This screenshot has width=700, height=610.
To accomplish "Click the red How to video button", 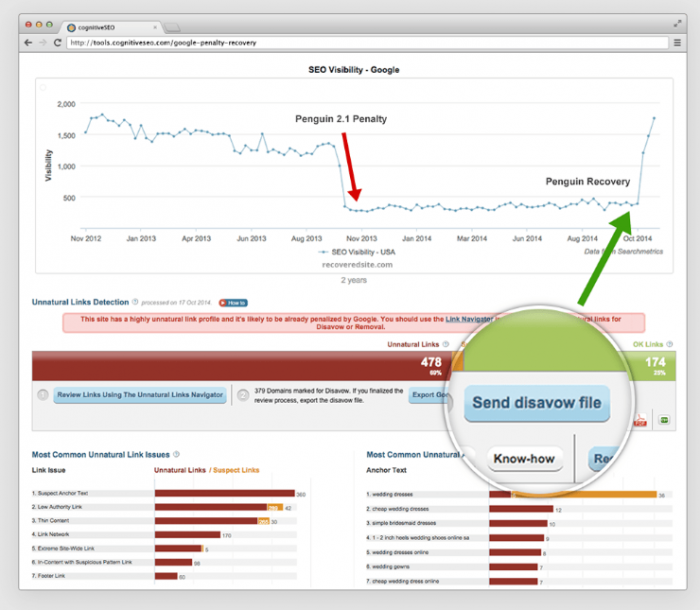I will click(233, 303).
